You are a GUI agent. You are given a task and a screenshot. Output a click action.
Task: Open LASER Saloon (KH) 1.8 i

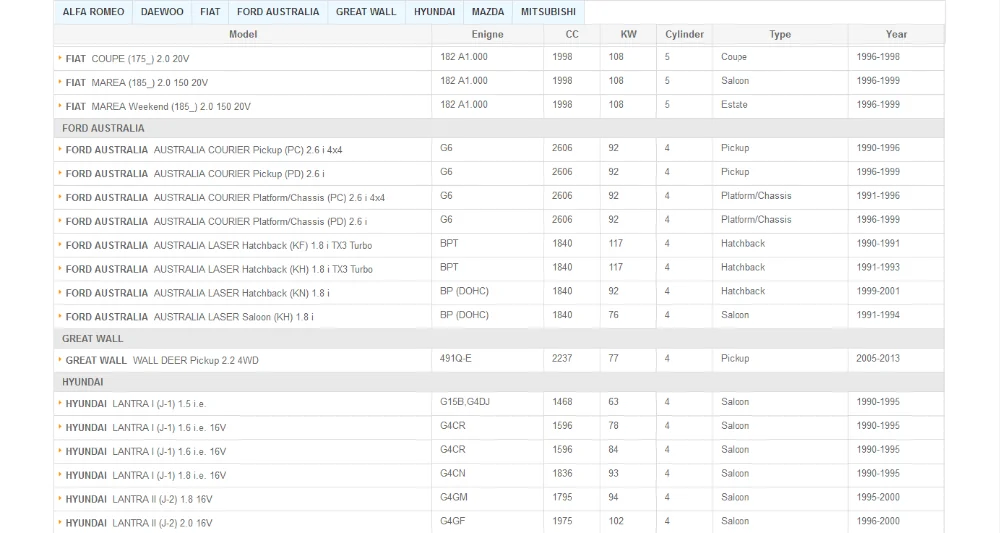tap(189, 317)
